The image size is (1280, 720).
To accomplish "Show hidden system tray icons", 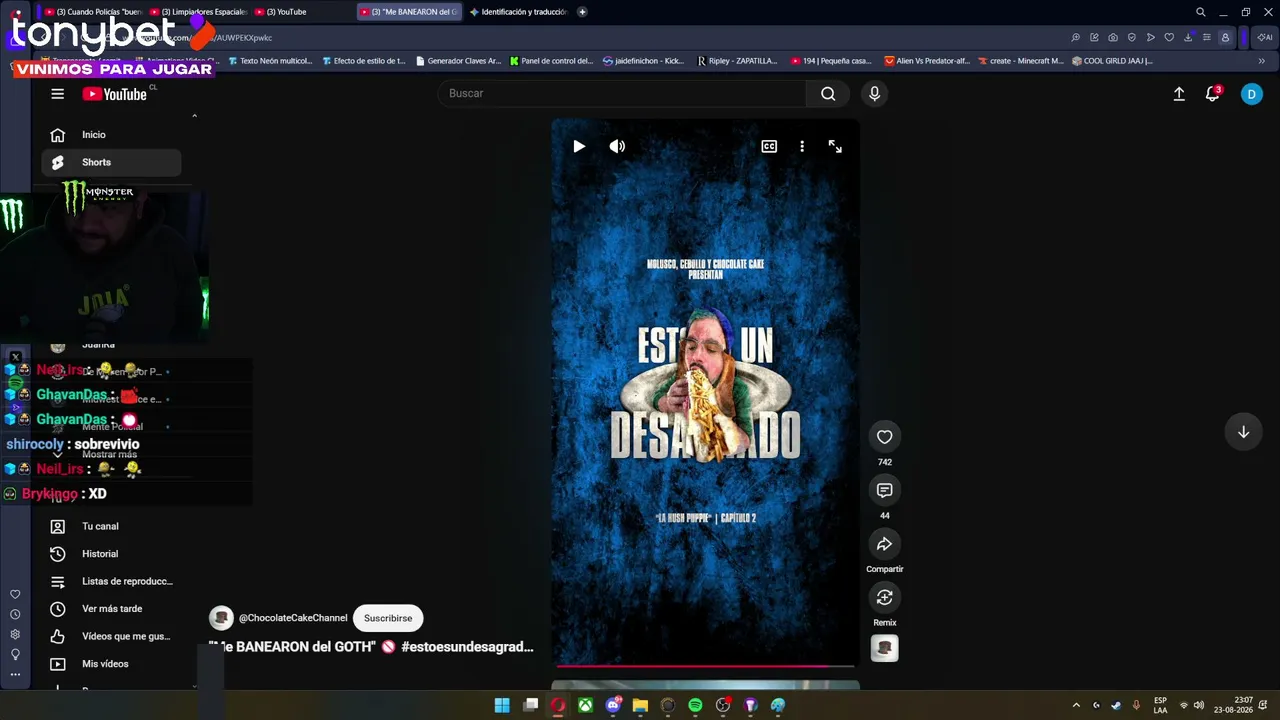I will 1076,705.
